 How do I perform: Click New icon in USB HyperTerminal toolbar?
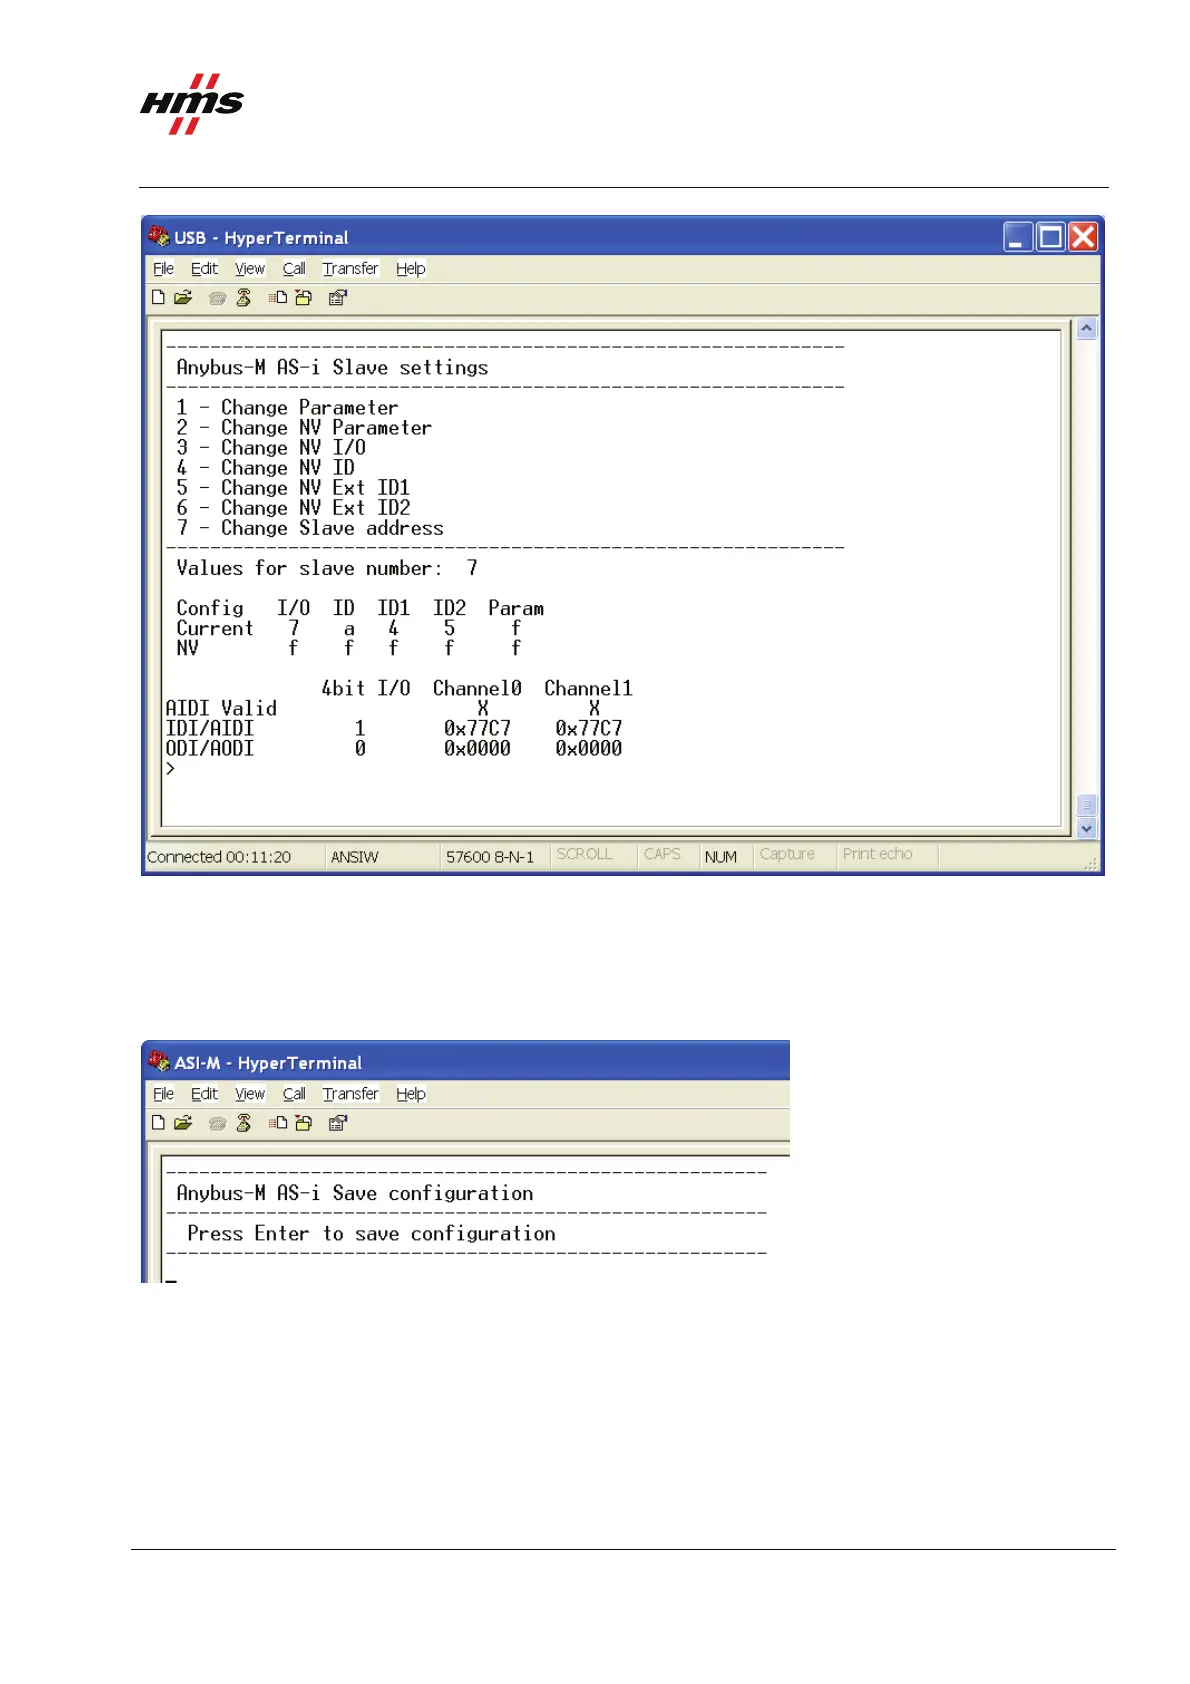pyautogui.click(x=158, y=297)
